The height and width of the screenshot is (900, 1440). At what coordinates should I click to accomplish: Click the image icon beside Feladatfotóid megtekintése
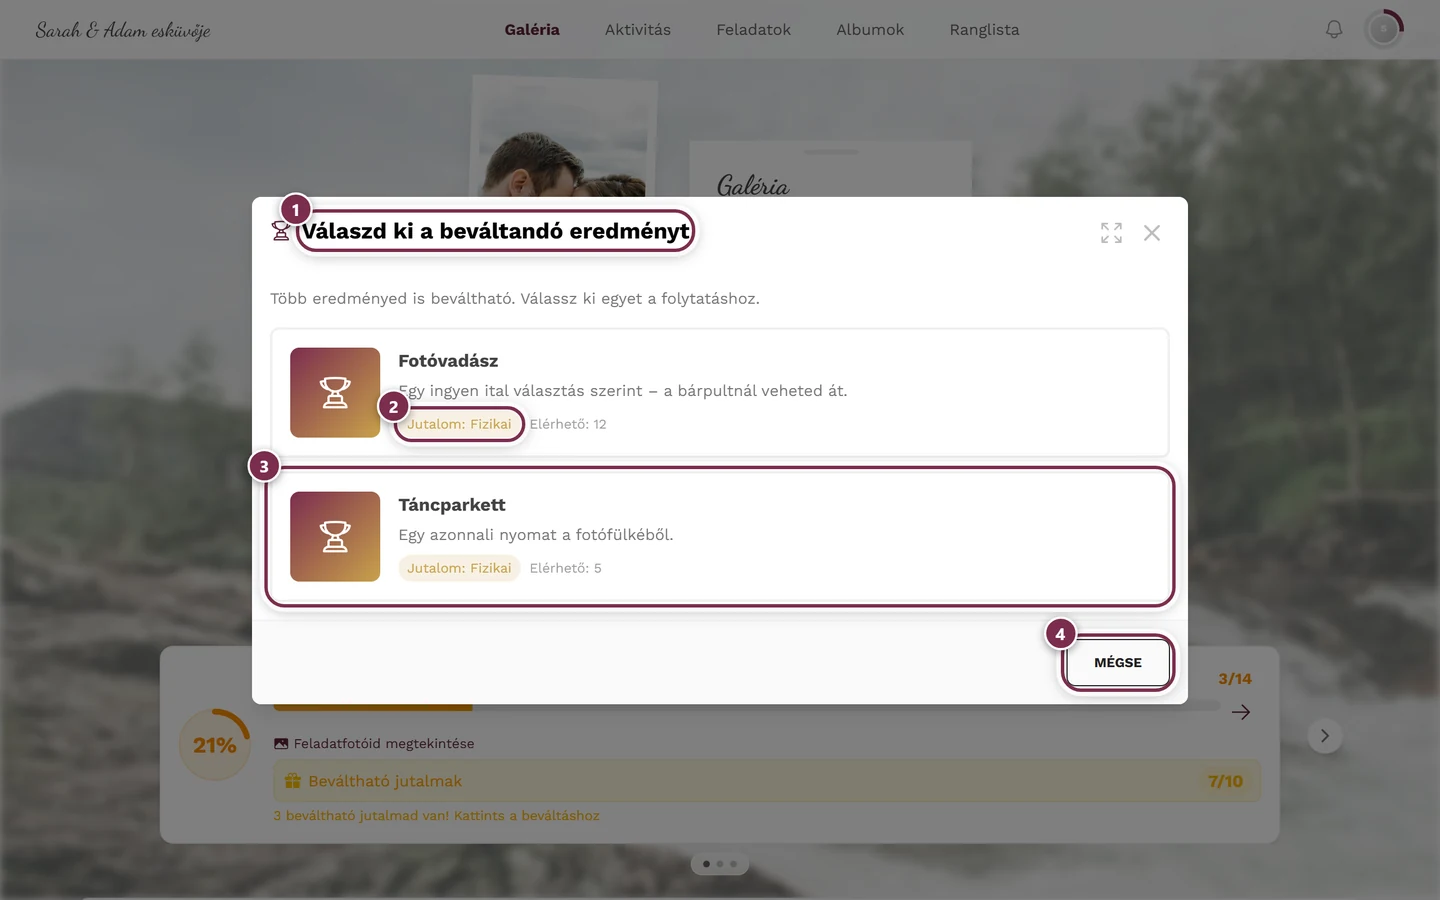pos(281,744)
